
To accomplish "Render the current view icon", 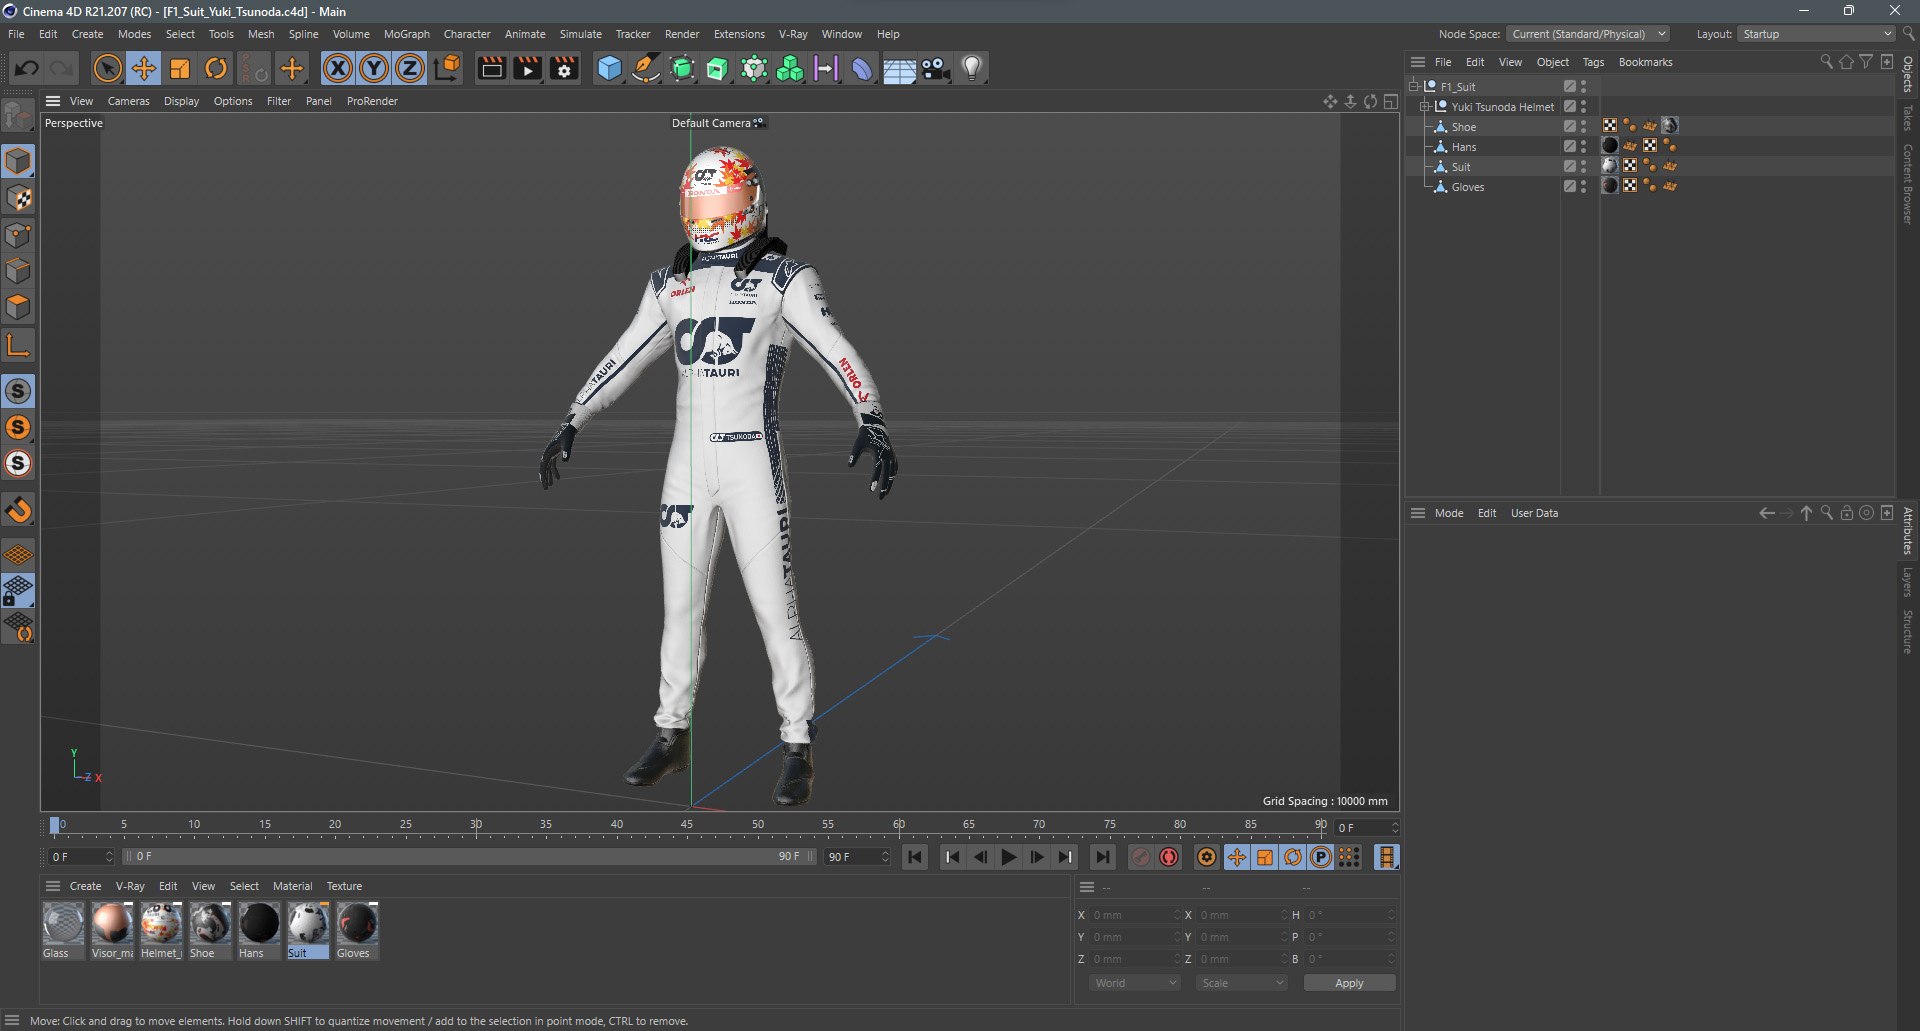I will click(x=491, y=68).
